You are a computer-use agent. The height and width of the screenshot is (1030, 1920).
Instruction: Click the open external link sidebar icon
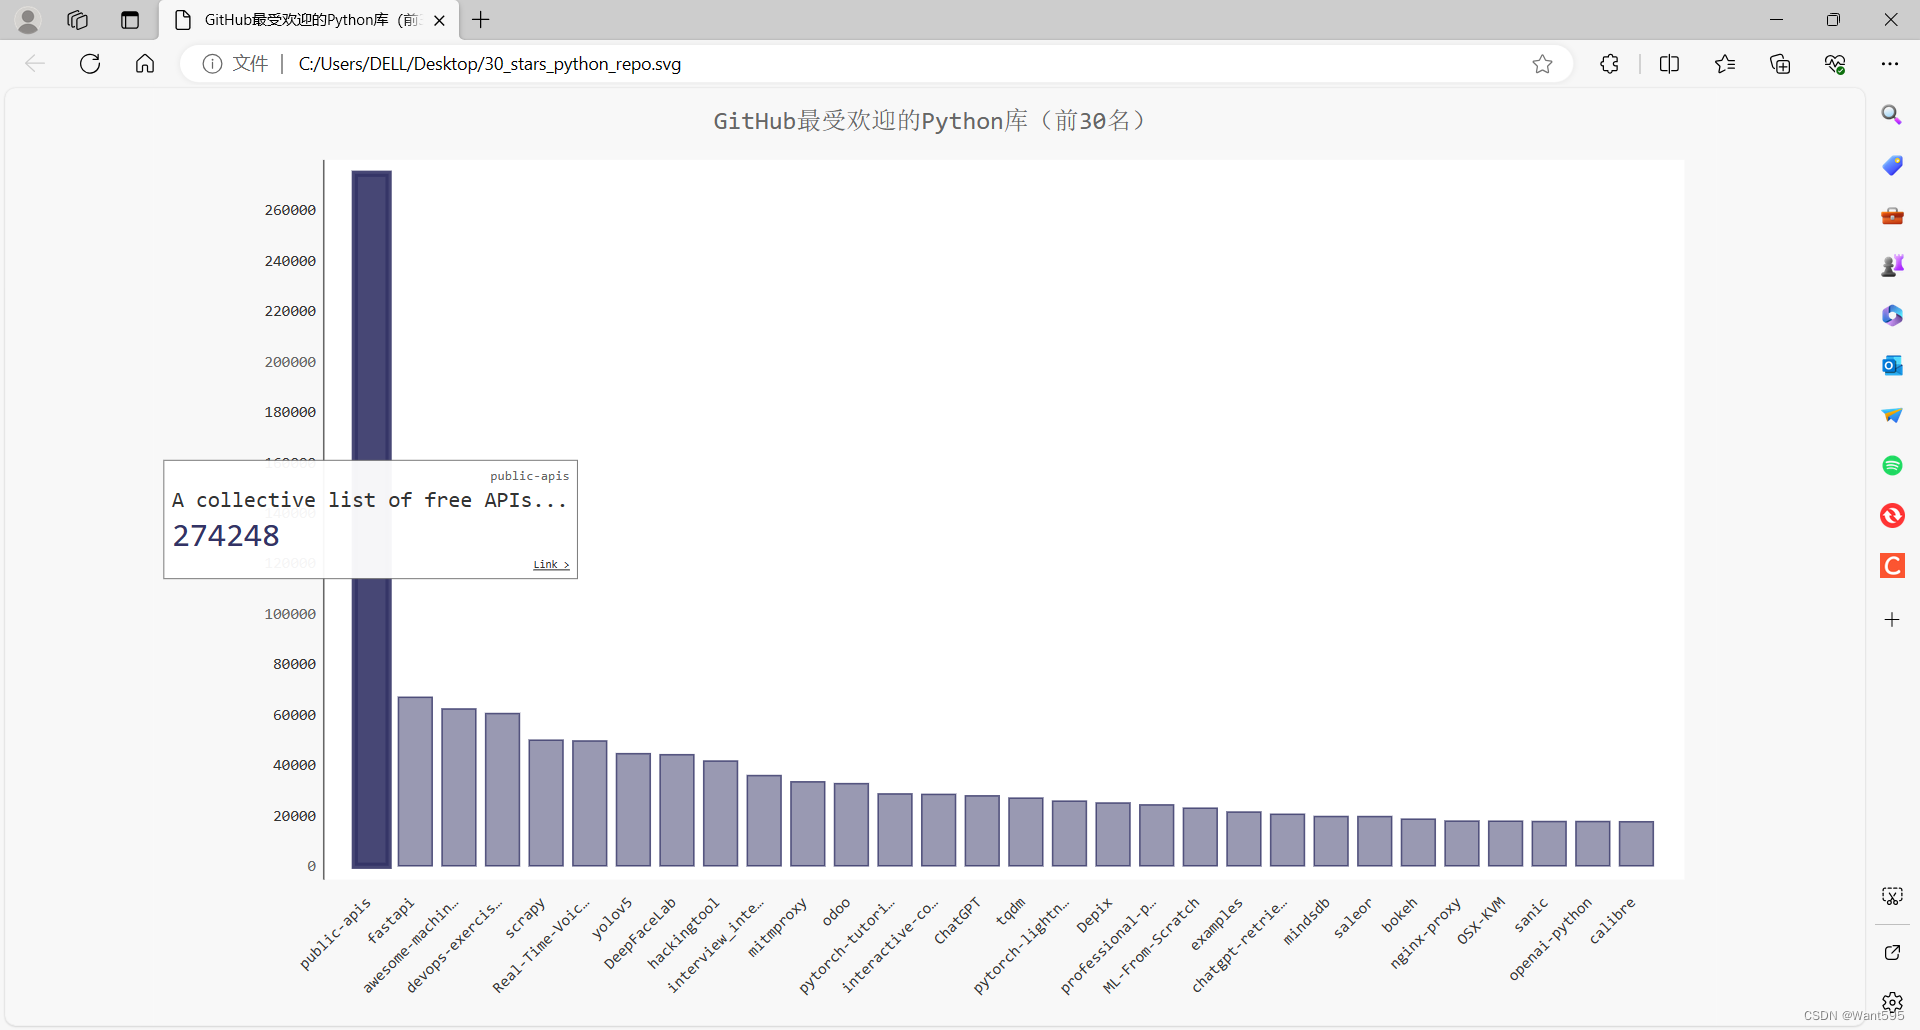[1892, 952]
